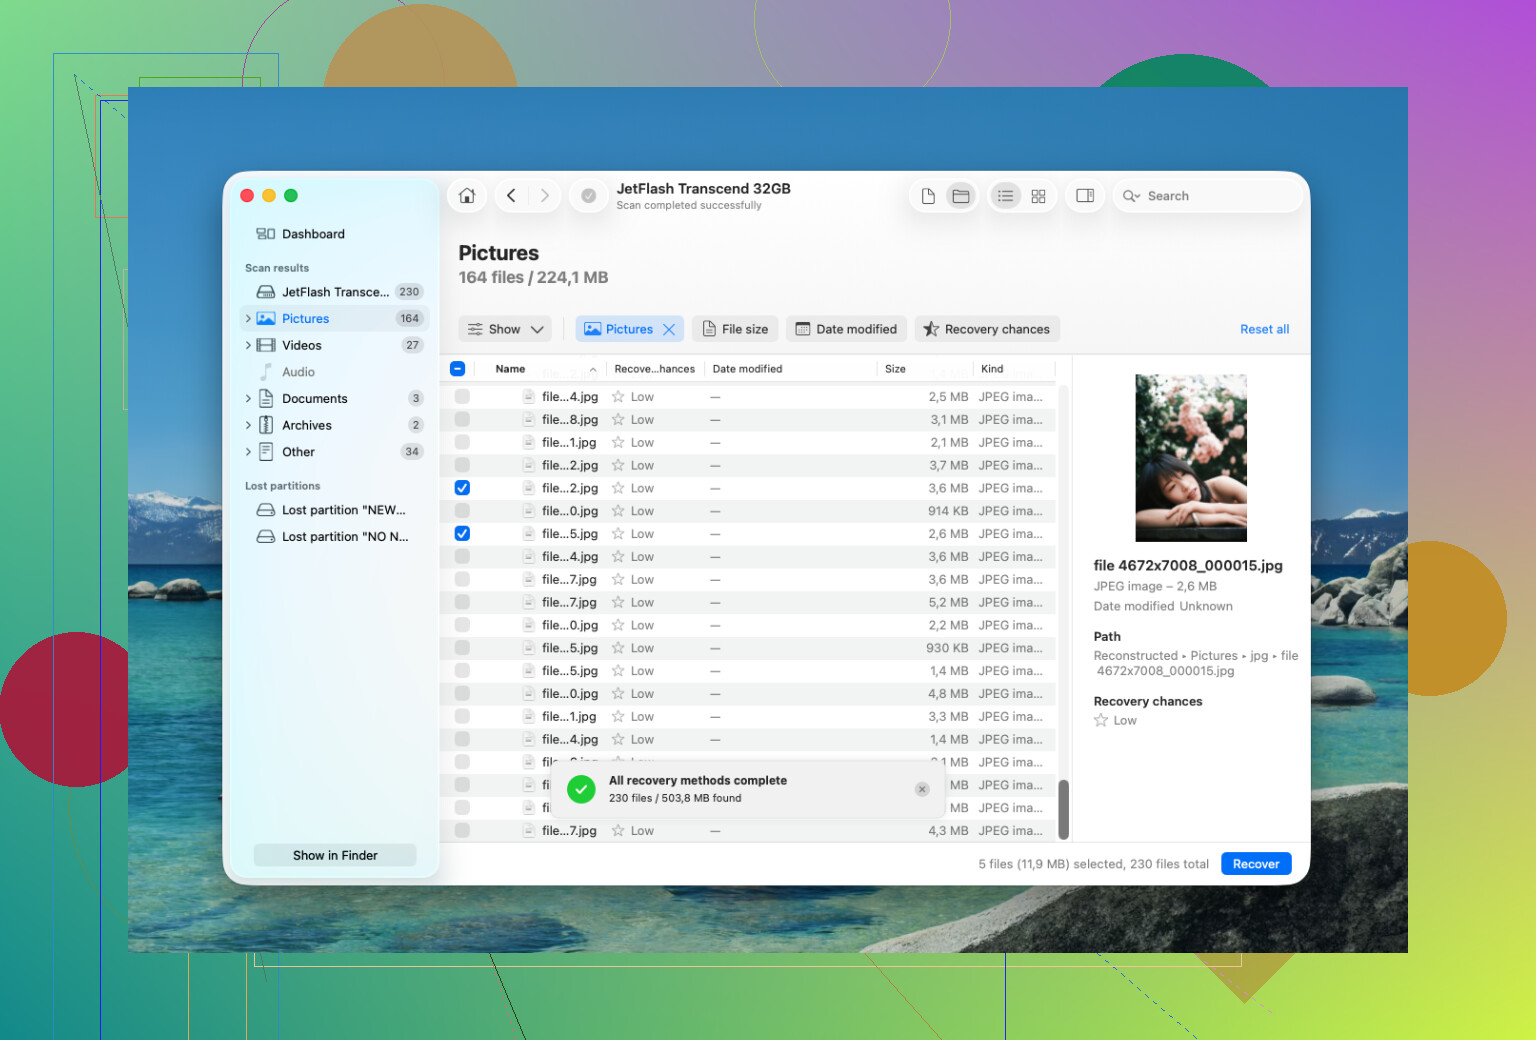Toggle the preview side panel icon
The height and width of the screenshot is (1040, 1536).
[x=1085, y=196]
